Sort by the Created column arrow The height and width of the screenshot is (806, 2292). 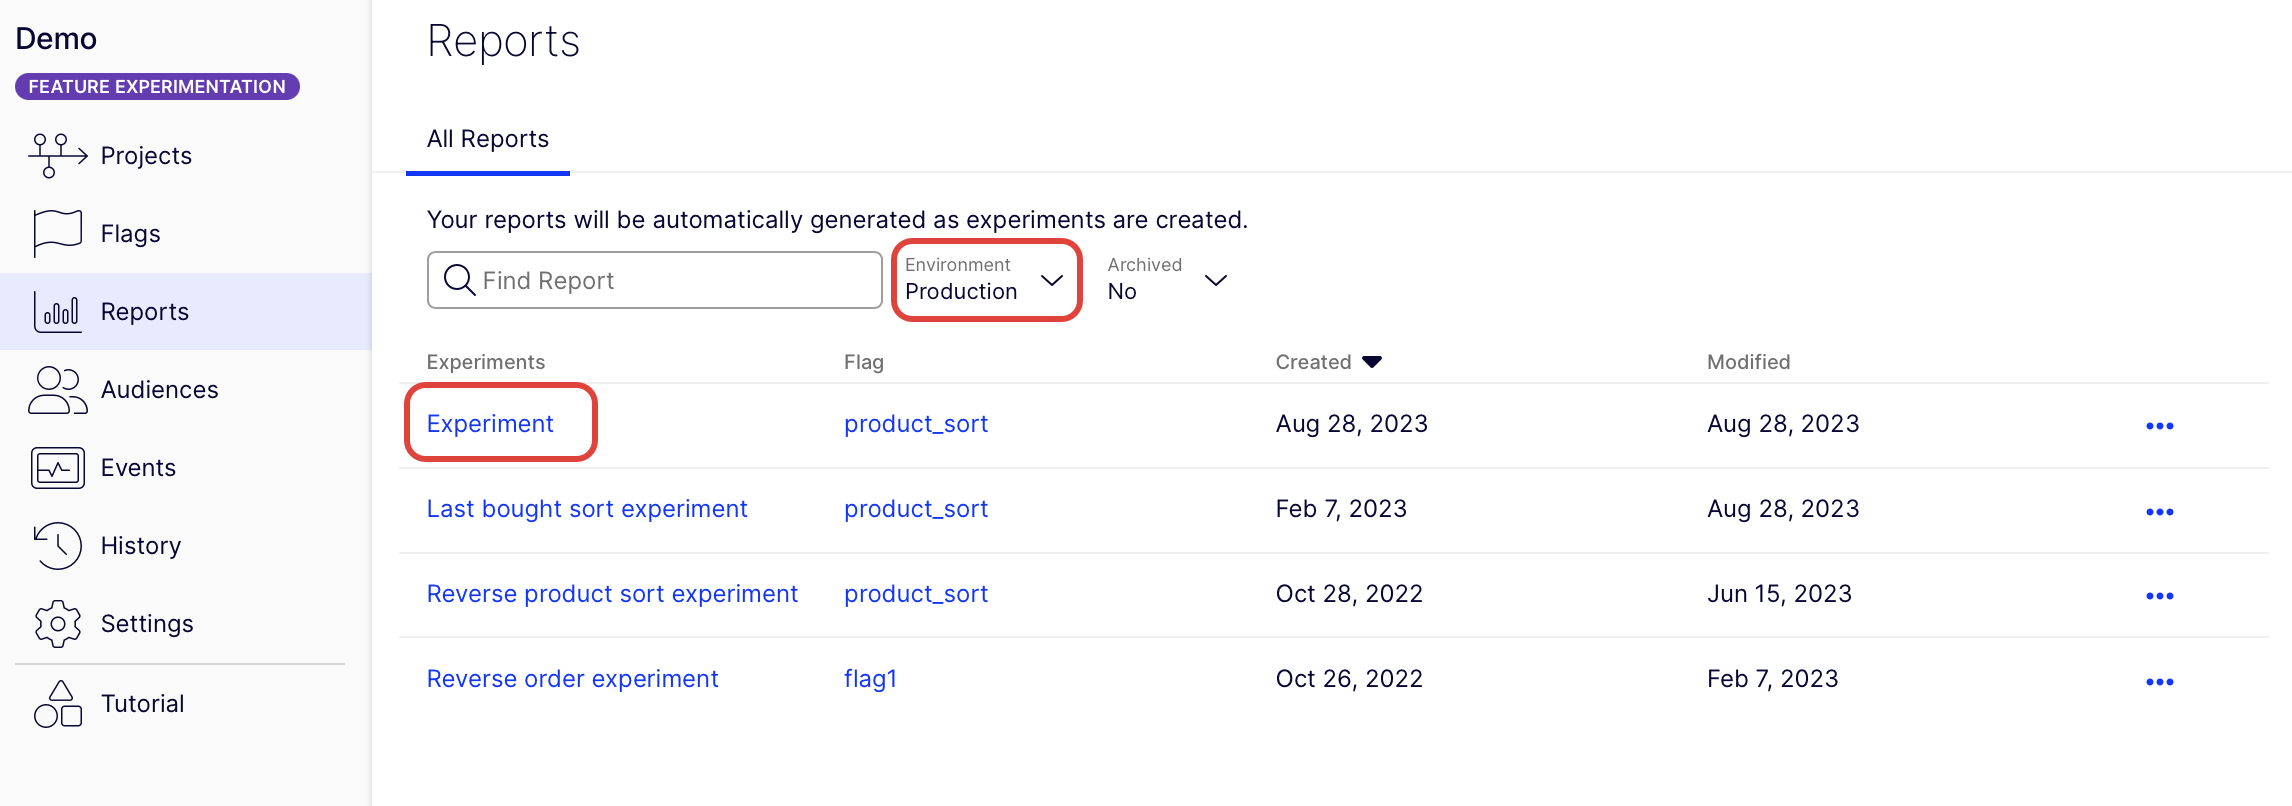[x=1372, y=362]
